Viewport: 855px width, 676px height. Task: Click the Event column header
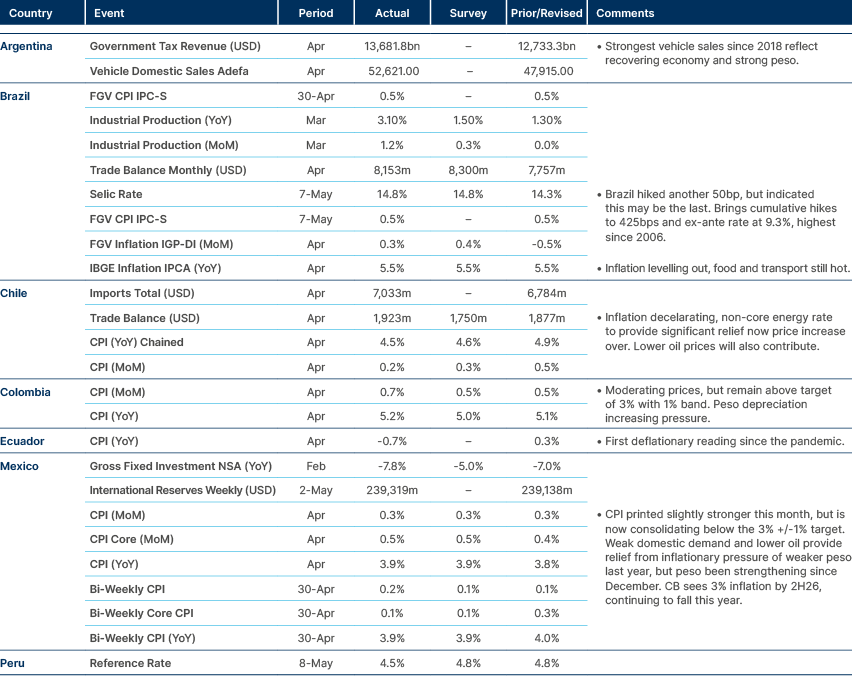(x=109, y=13)
